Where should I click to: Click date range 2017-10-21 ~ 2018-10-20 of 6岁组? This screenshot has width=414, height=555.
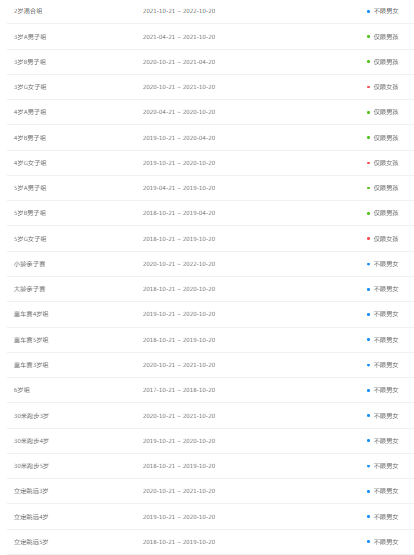click(x=179, y=390)
